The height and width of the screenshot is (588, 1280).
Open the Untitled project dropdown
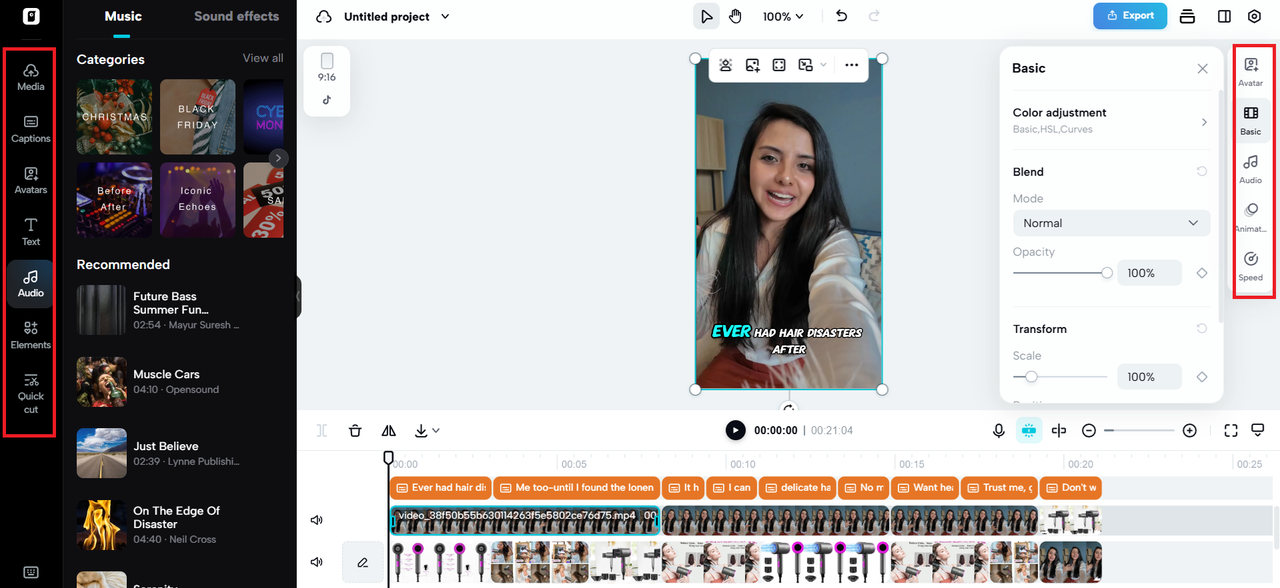[x=396, y=16]
